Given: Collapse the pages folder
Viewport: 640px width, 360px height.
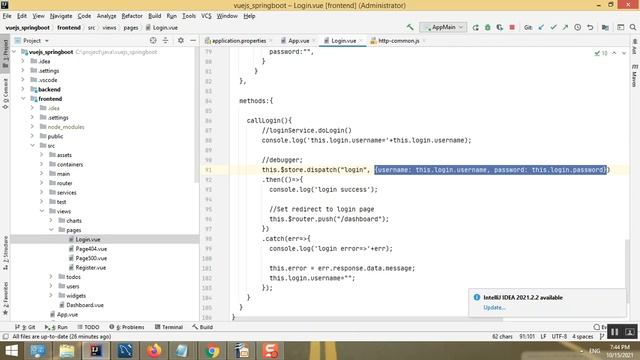Looking at the screenshot, I should point(51,230).
